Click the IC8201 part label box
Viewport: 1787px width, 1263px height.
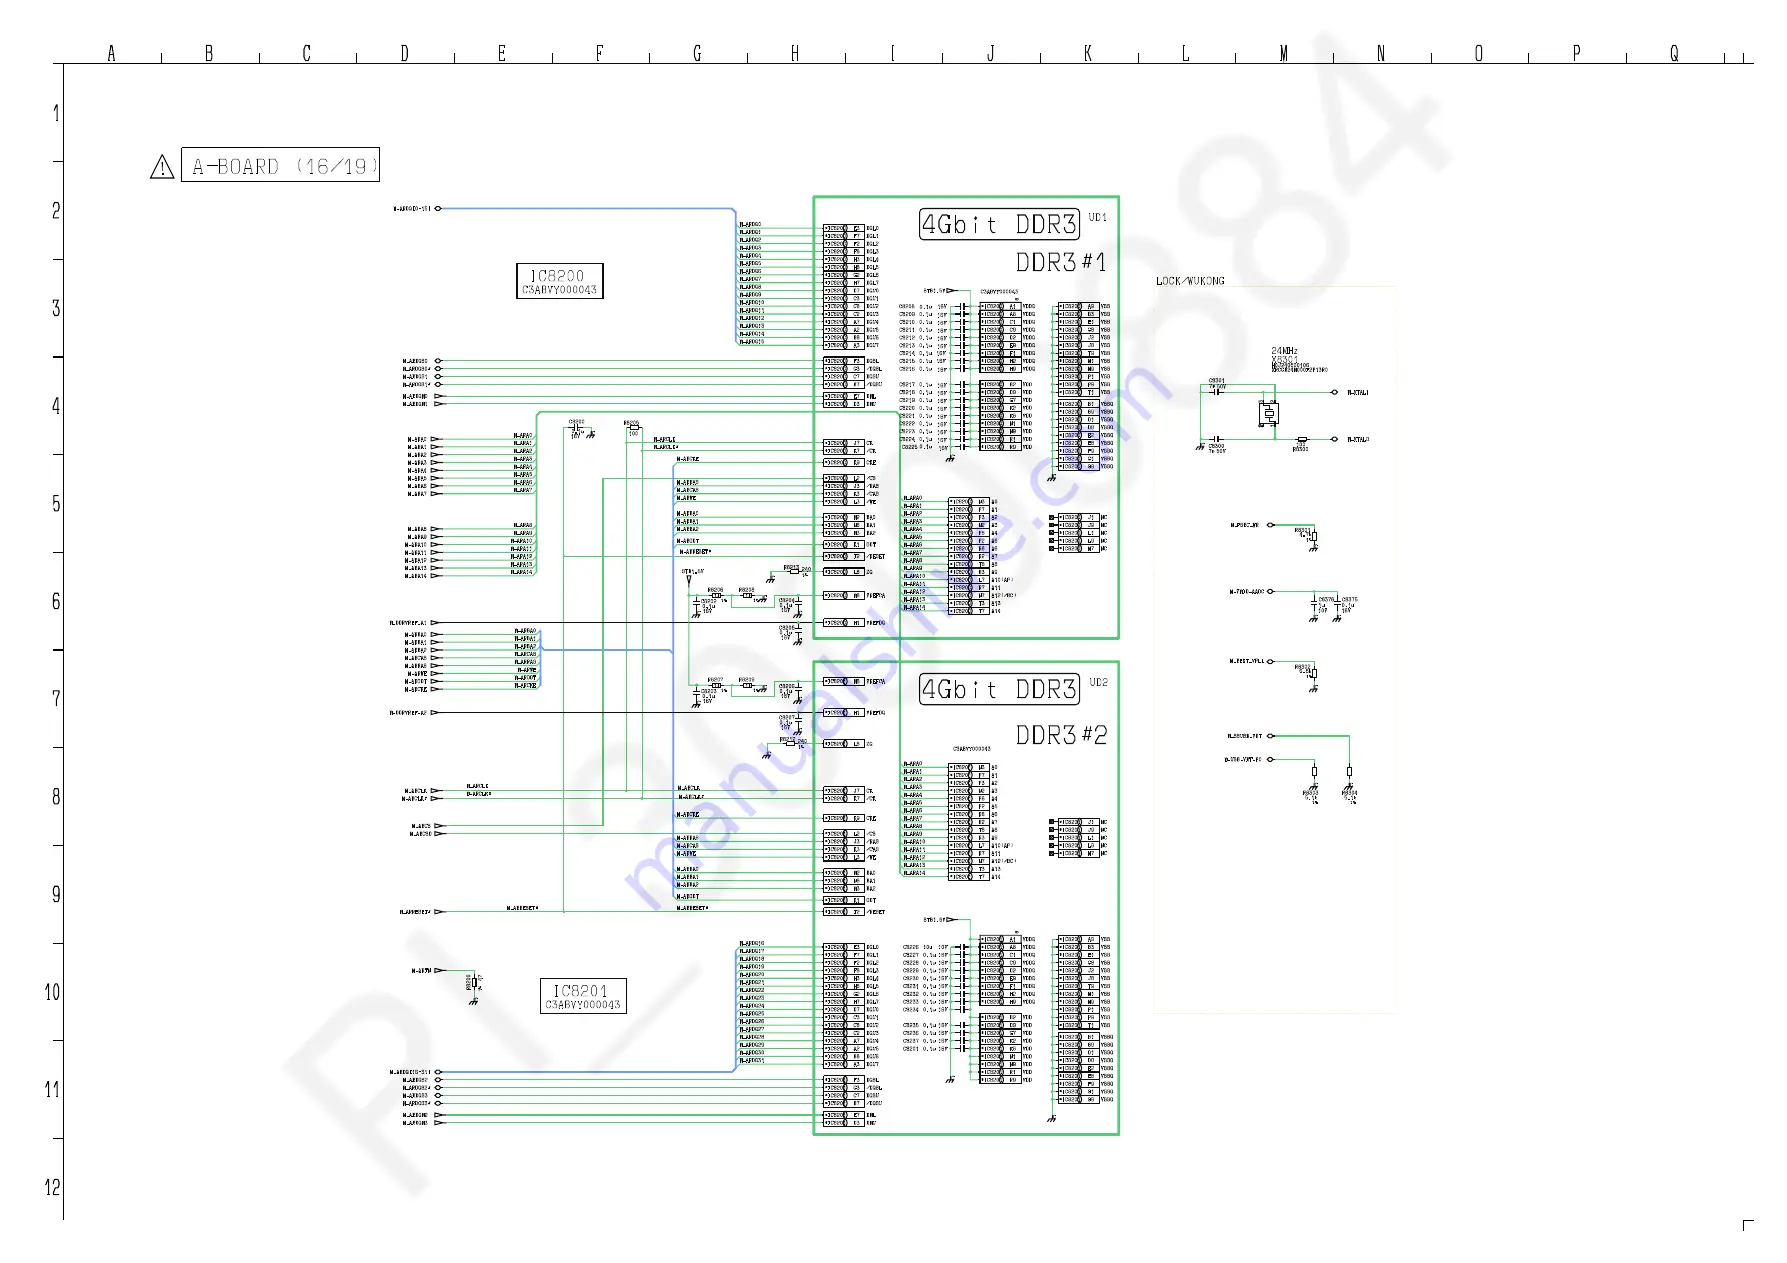click(x=584, y=996)
